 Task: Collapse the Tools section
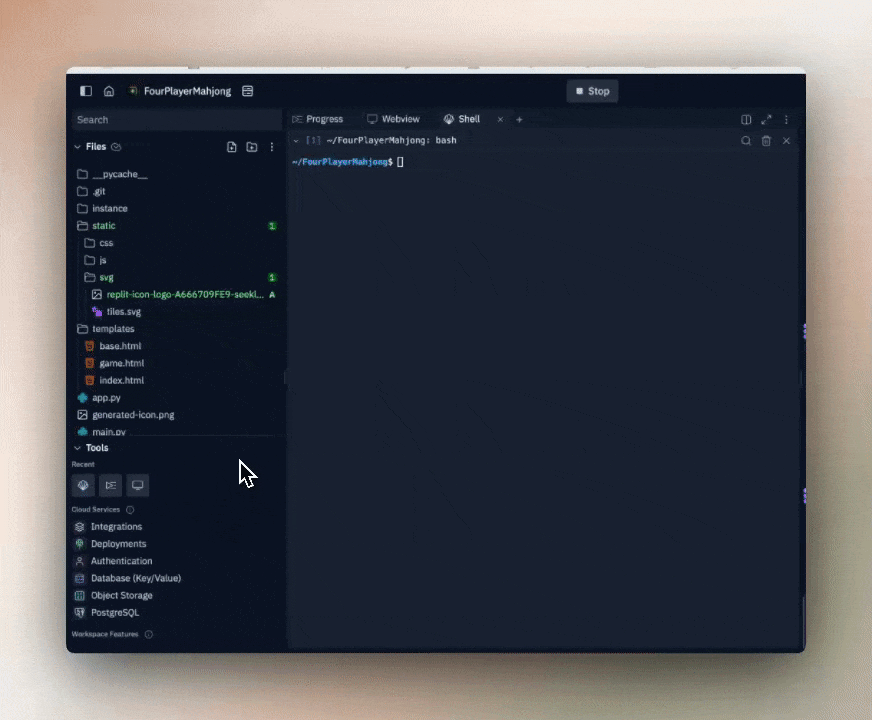click(77, 448)
